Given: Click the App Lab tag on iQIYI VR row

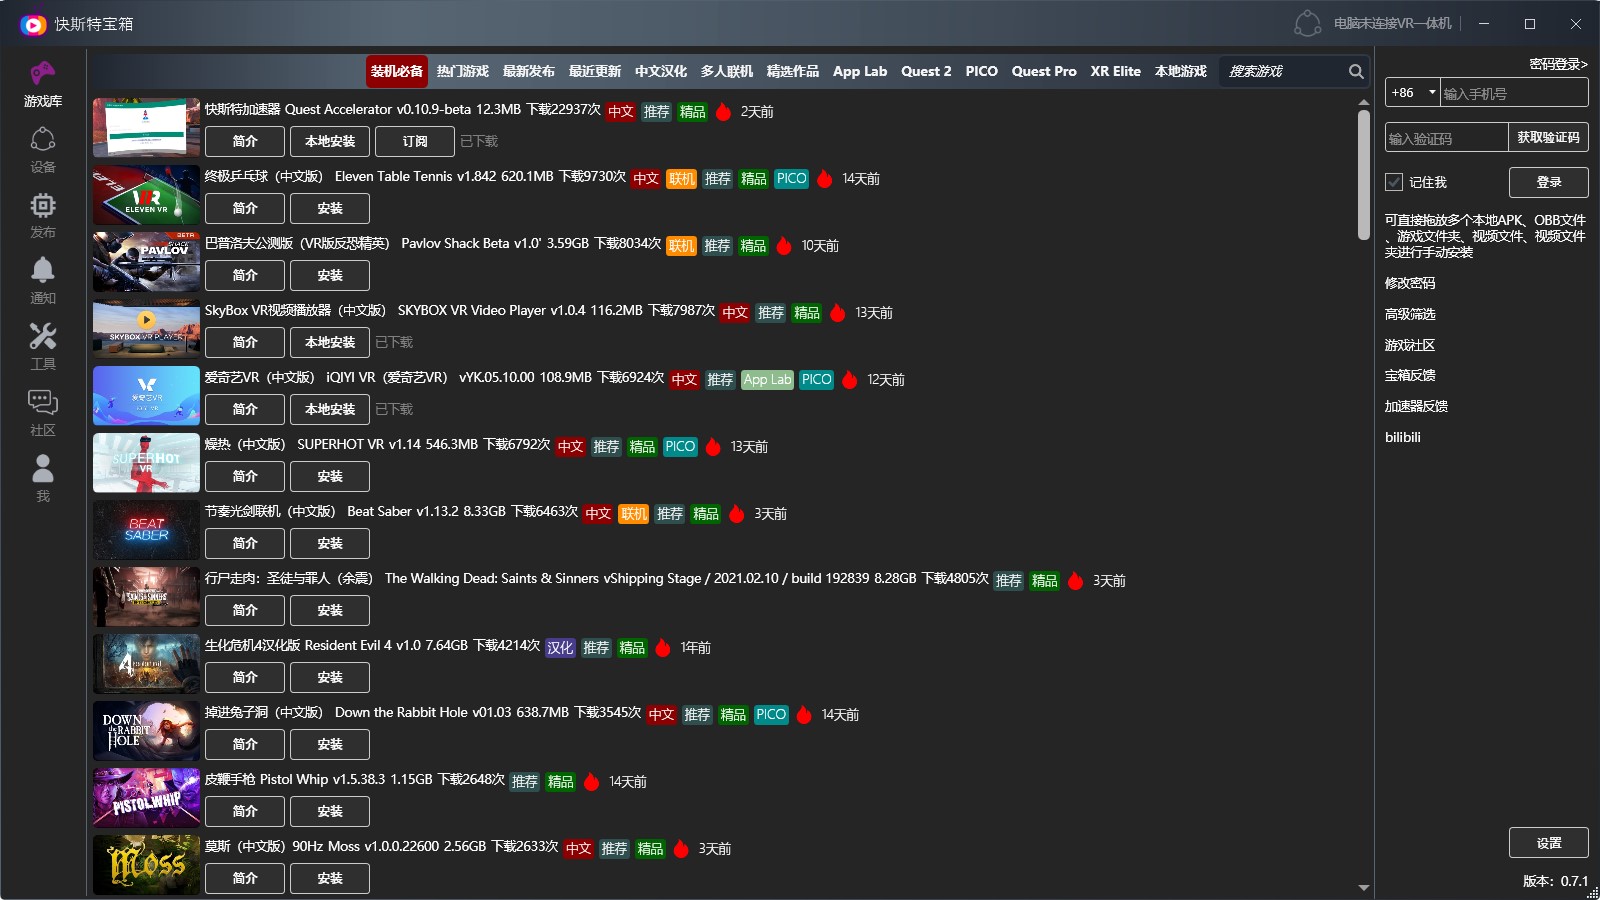Looking at the screenshot, I should coord(767,379).
